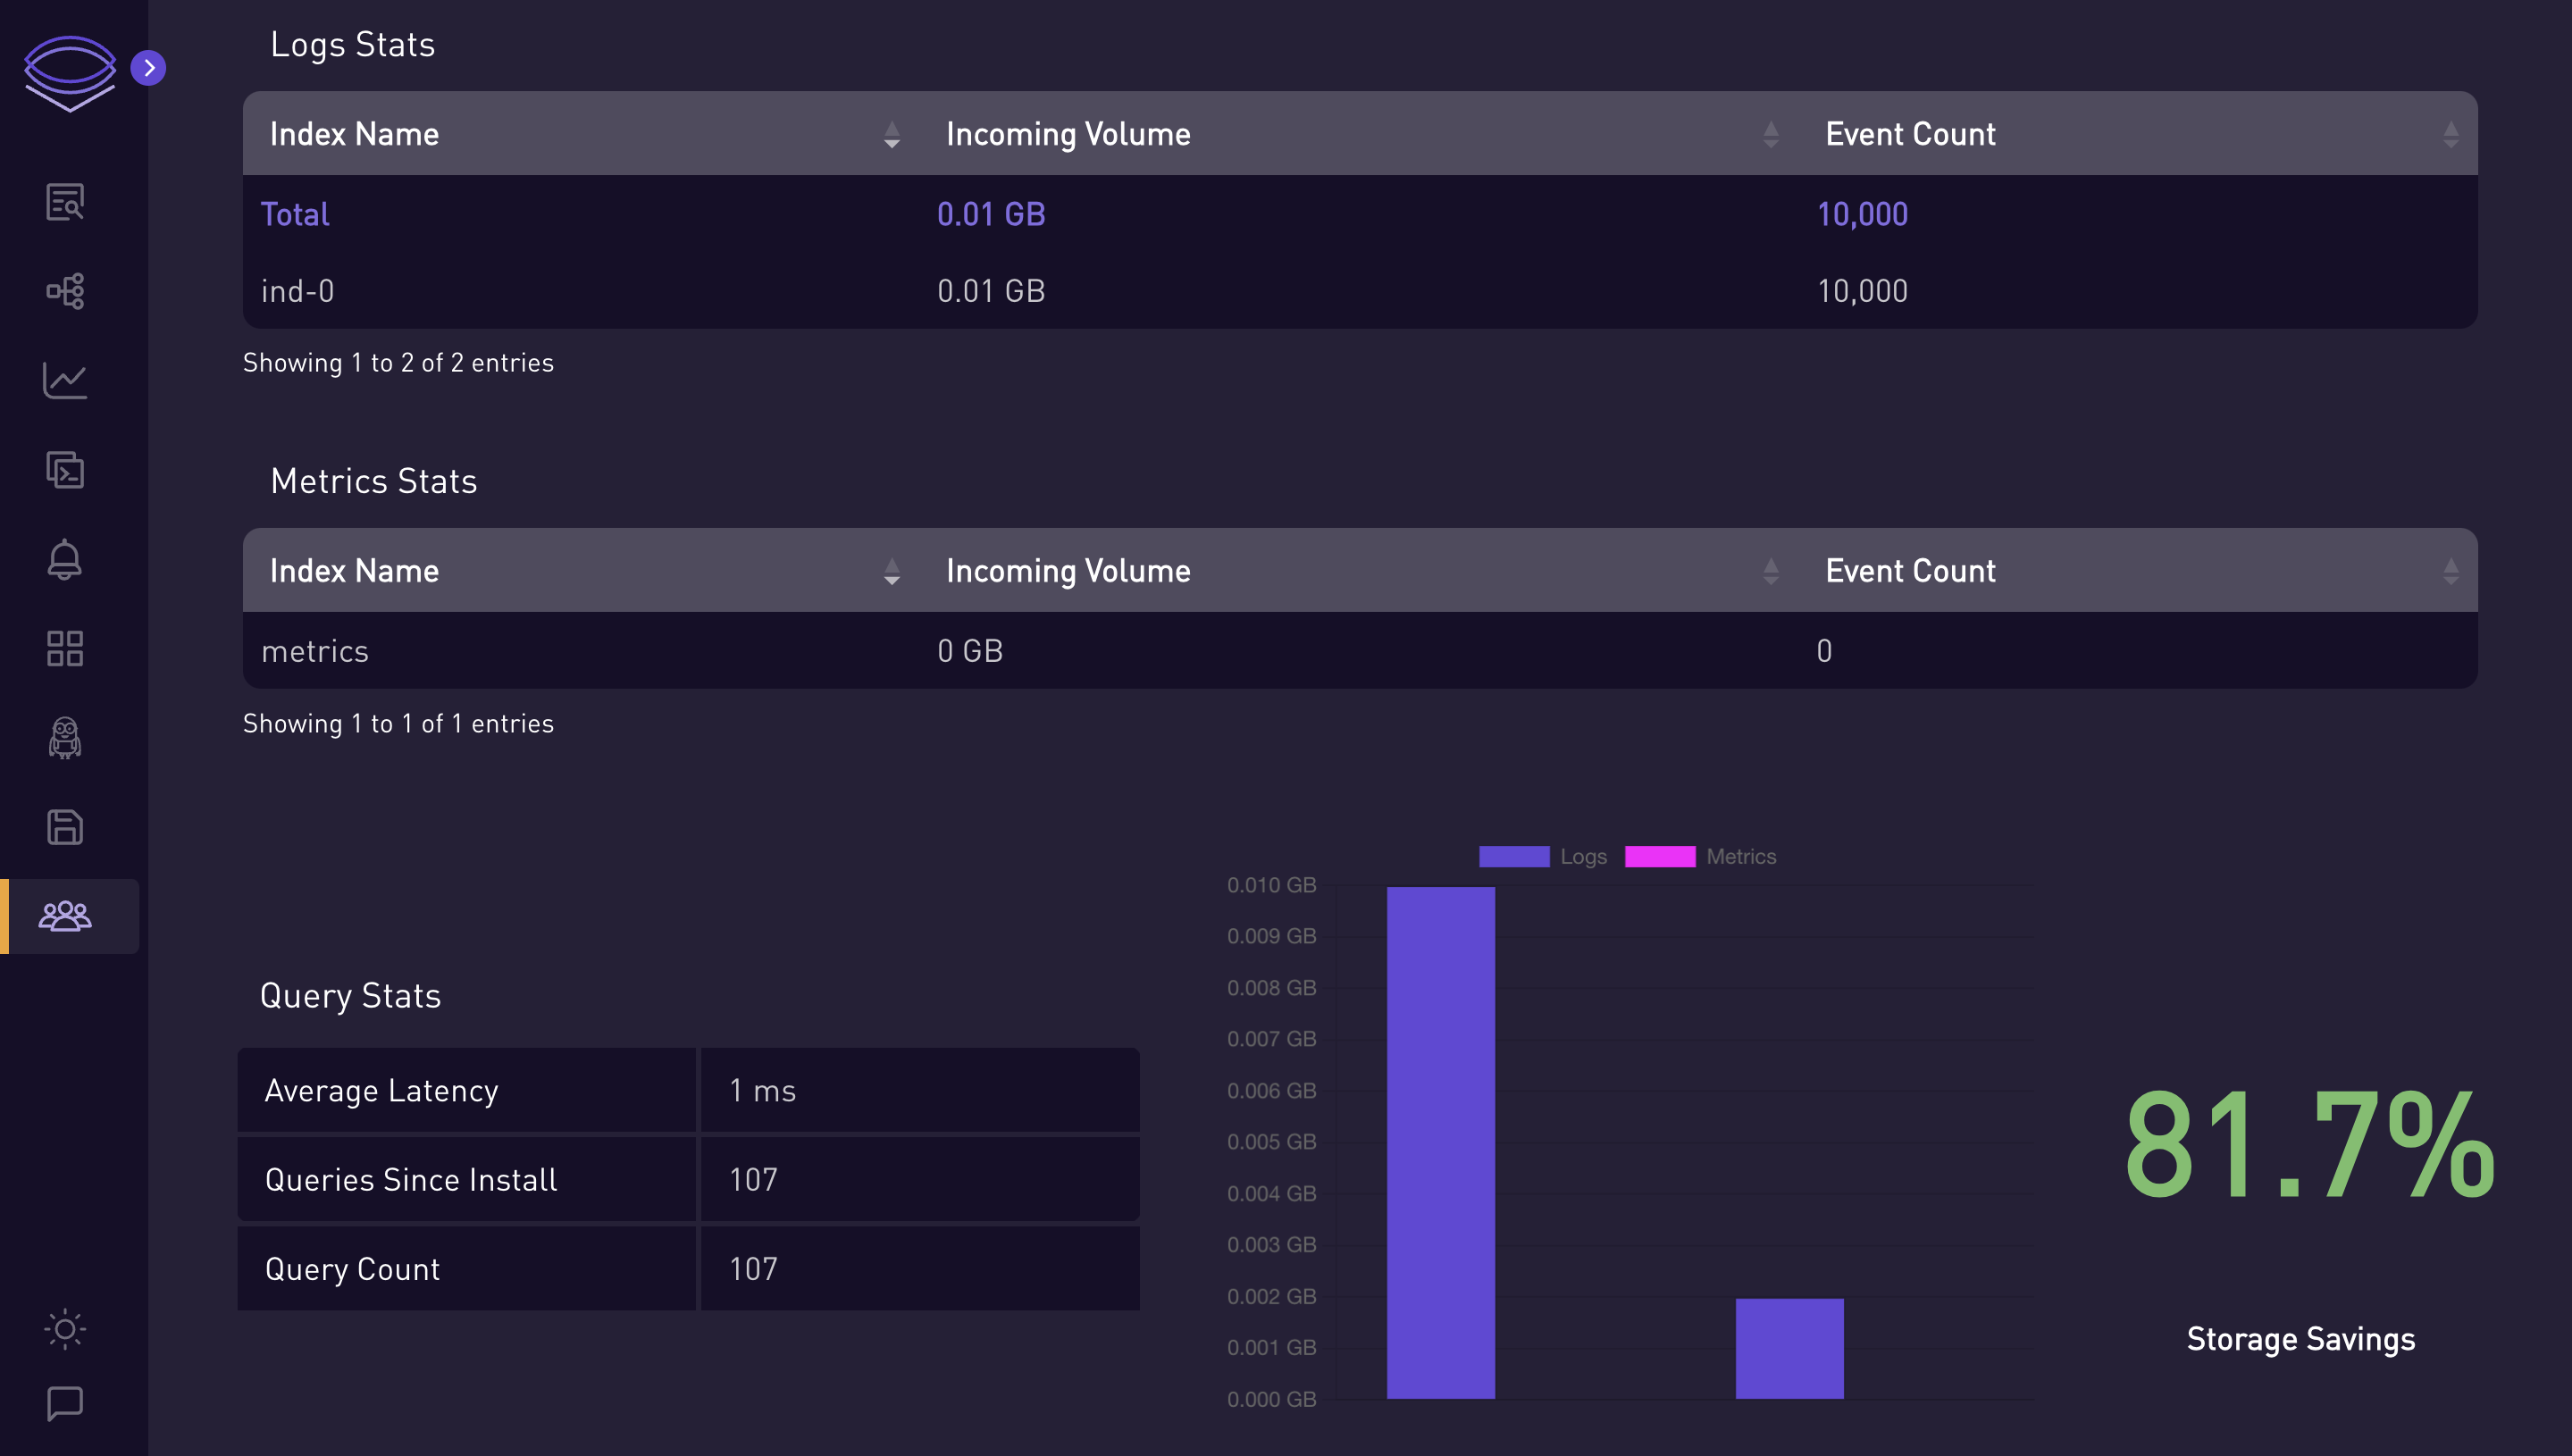Sort Metrics Stats by Index Name
Viewport: 2572px width, 1456px height.
point(892,571)
